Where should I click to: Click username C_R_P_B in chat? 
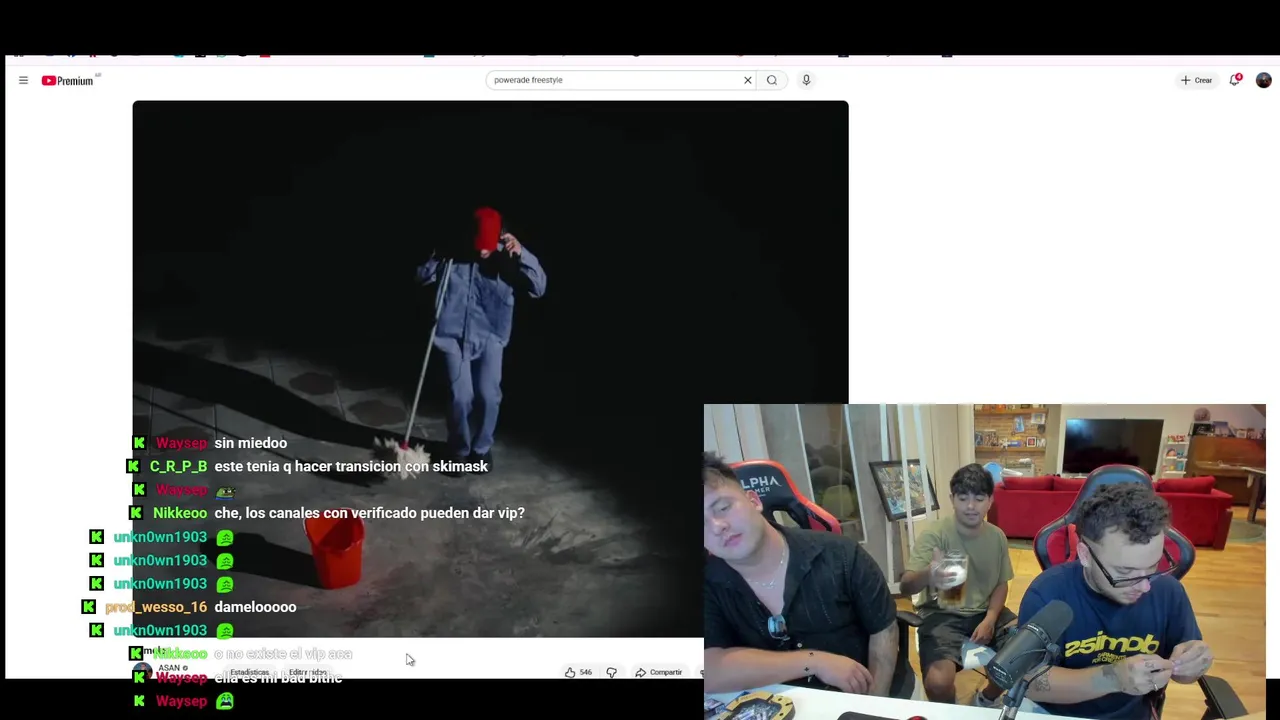pos(178,466)
